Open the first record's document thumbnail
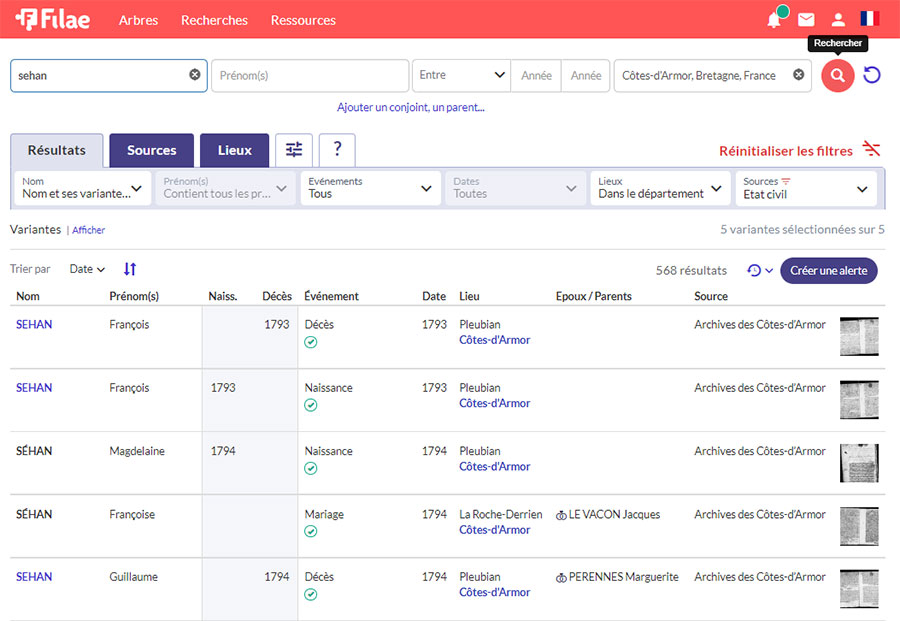The image size is (900, 621). pyautogui.click(x=858, y=337)
